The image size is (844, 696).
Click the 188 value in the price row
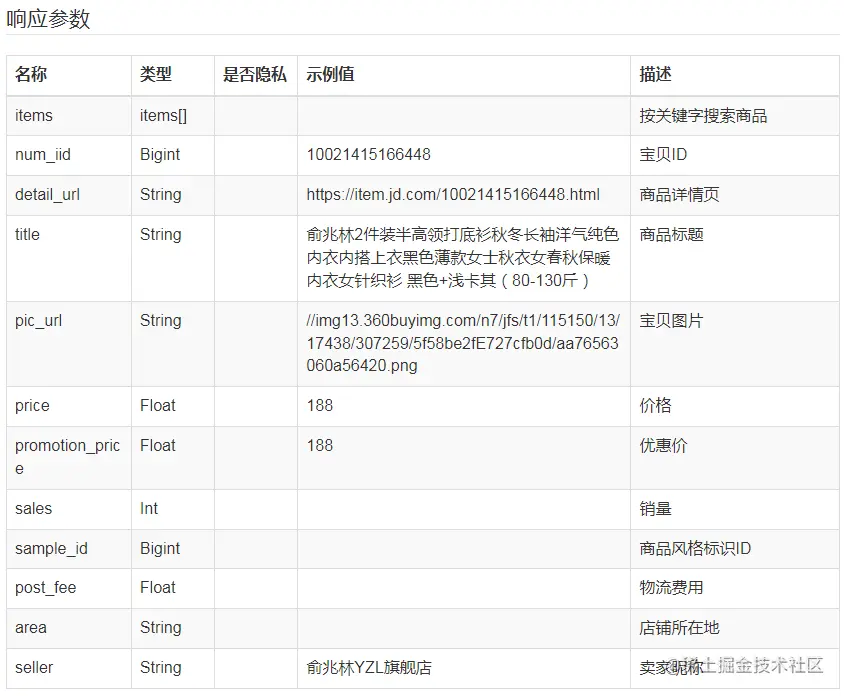coord(320,405)
